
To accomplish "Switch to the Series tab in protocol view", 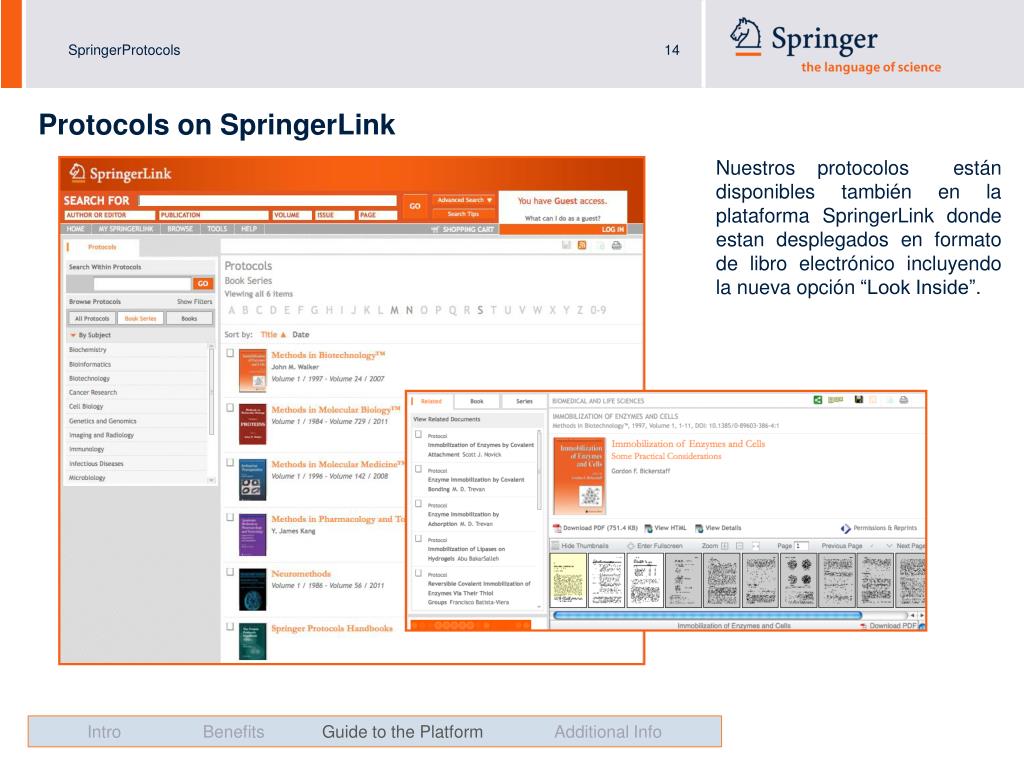I will [x=524, y=401].
